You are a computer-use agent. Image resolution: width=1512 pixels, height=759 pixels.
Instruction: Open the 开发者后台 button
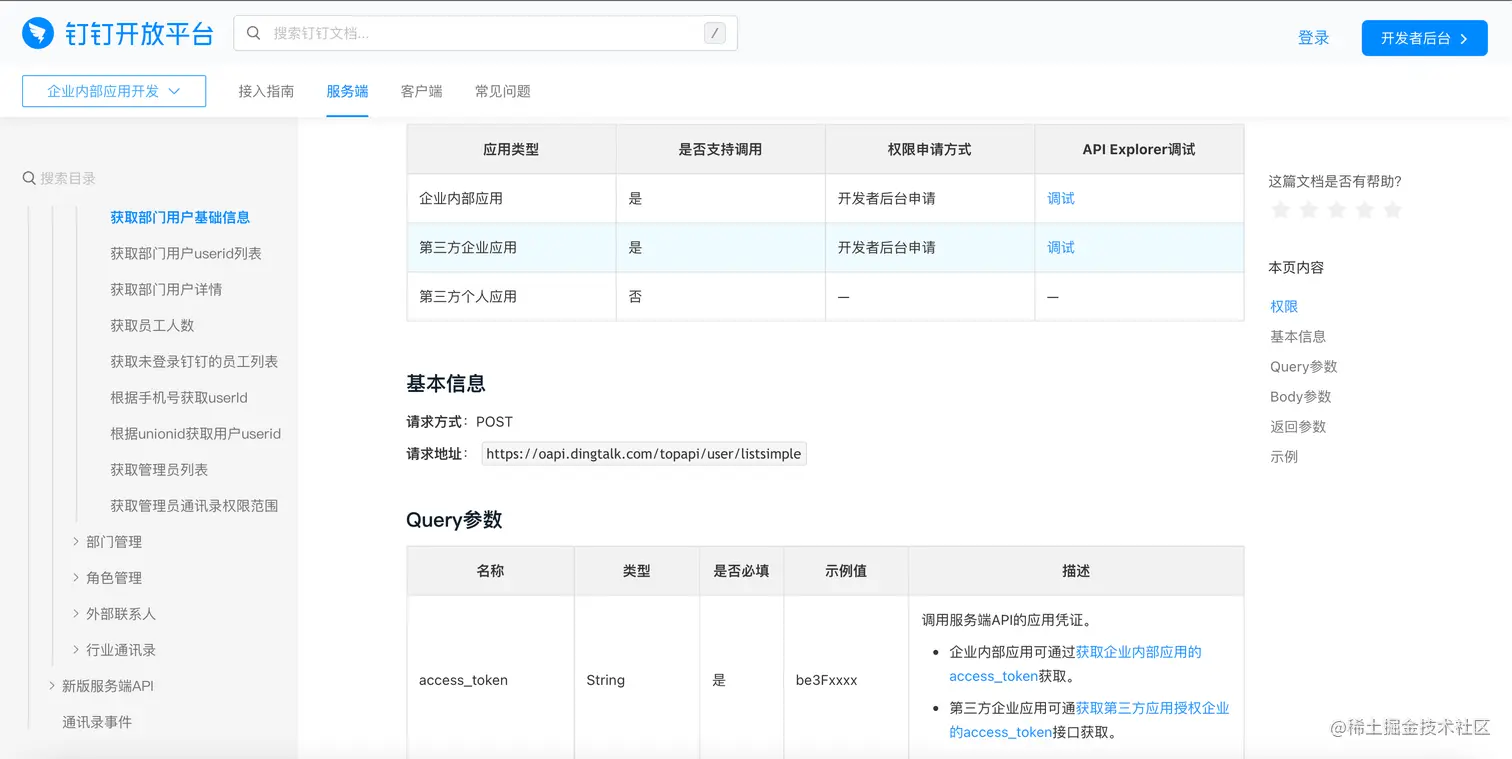tap(1425, 38)
